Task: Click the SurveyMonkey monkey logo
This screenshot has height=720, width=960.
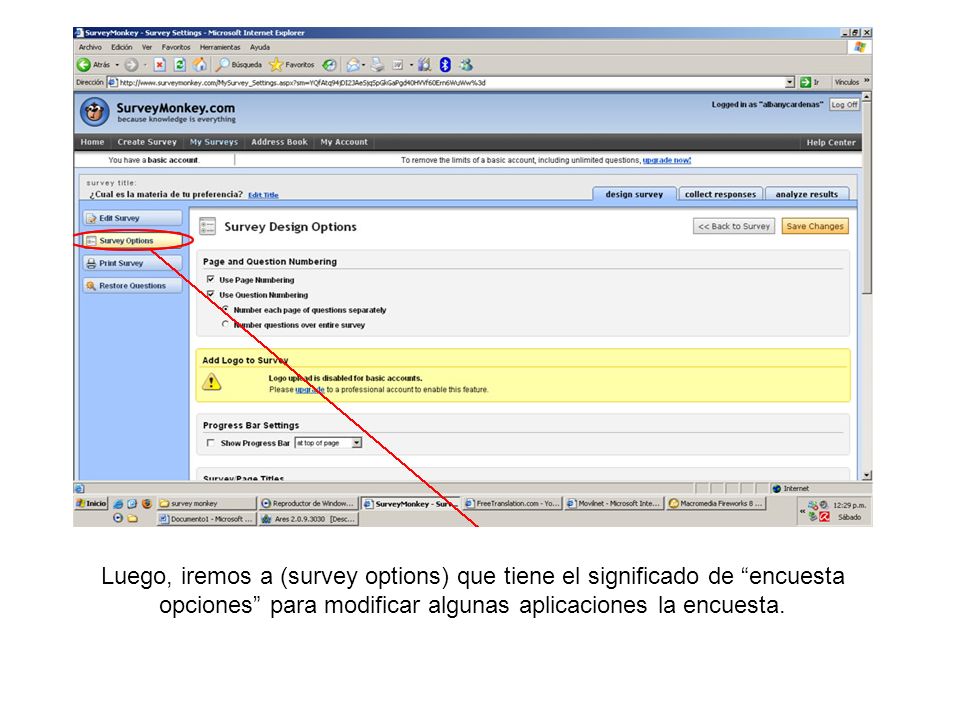Action: click(95, 112)
